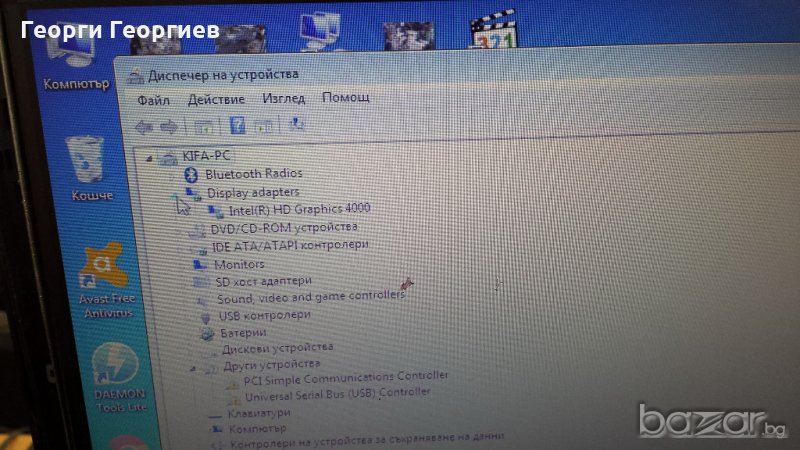Open the Действие menu
This screenshot has width=800, height=450.
215,100
